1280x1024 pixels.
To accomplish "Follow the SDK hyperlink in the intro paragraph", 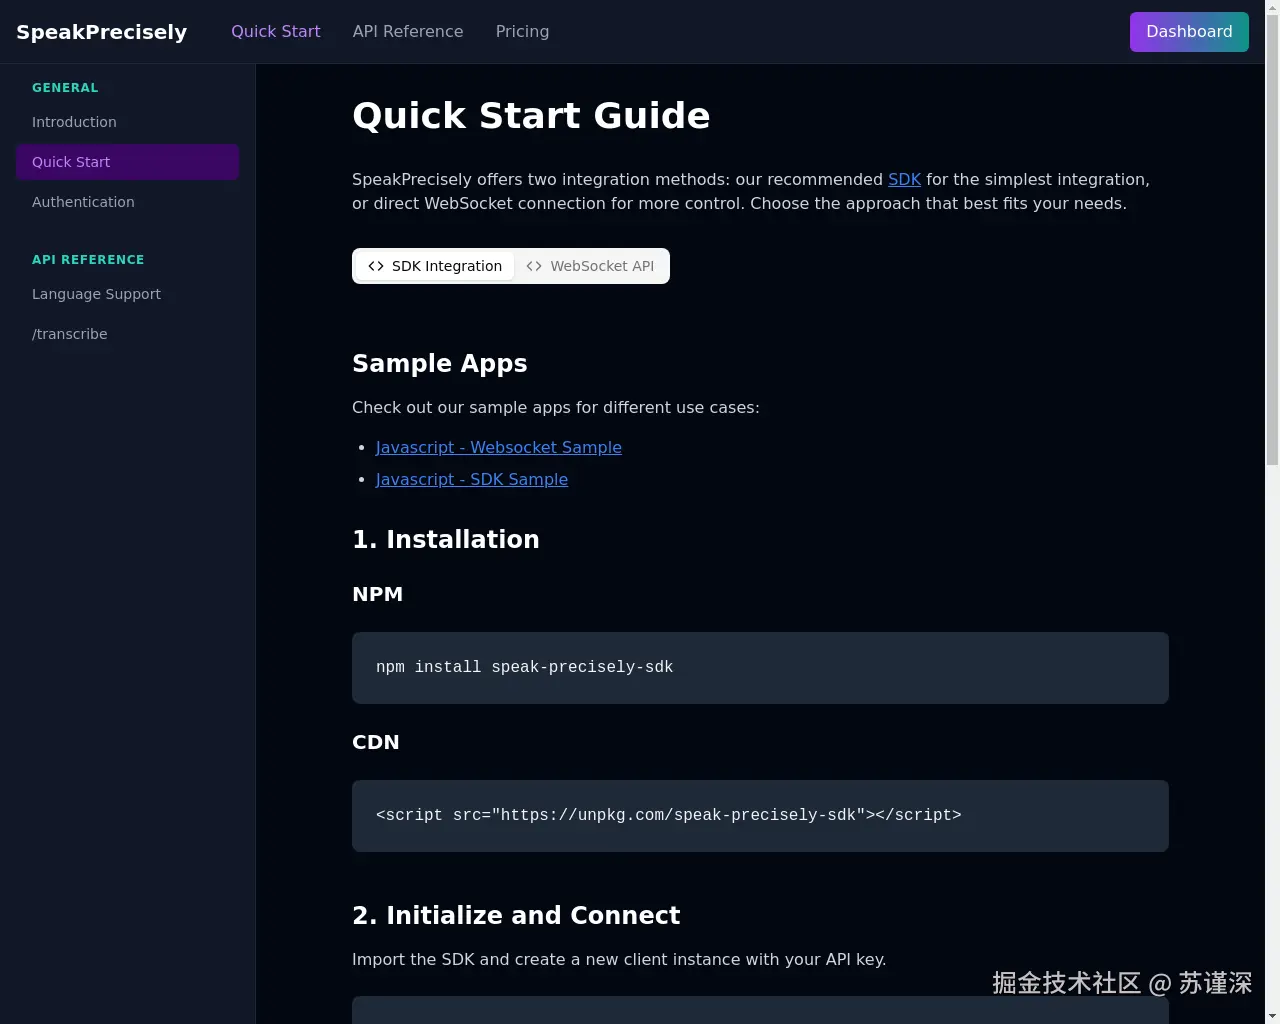I will pyautogui.click(x=904, y=179).
